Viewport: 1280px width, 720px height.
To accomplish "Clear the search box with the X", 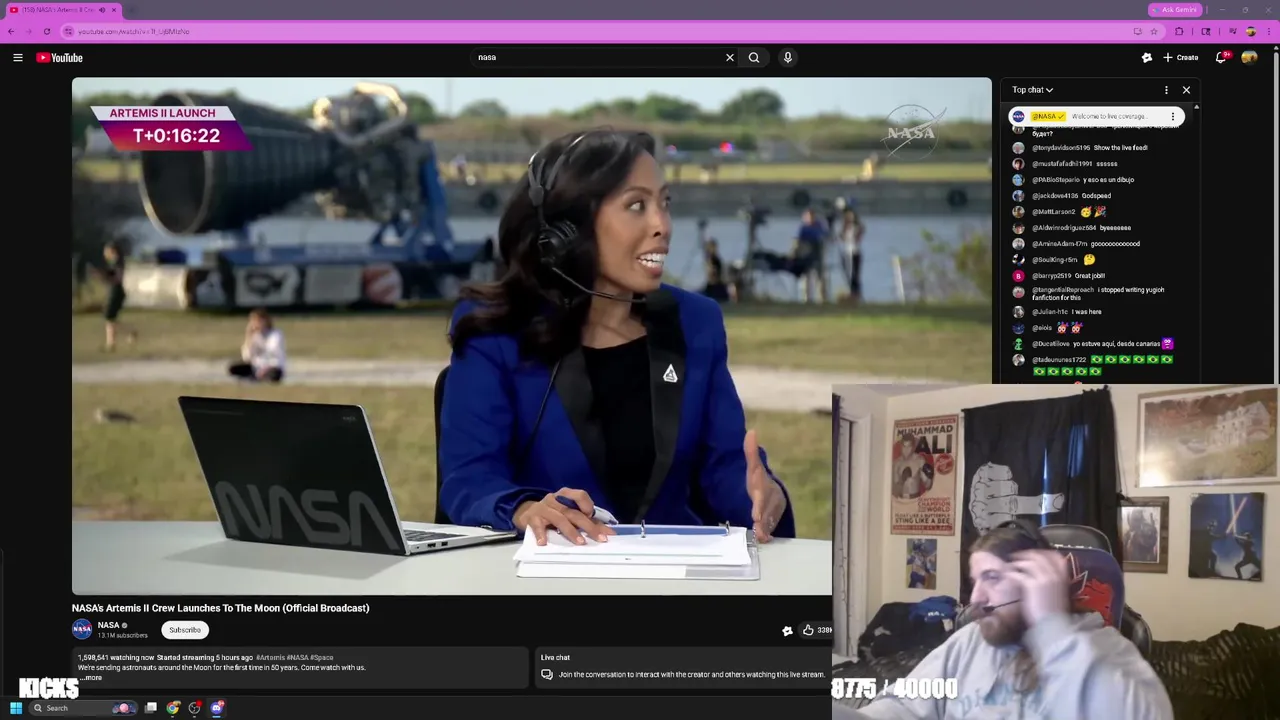I will (730, 58).
